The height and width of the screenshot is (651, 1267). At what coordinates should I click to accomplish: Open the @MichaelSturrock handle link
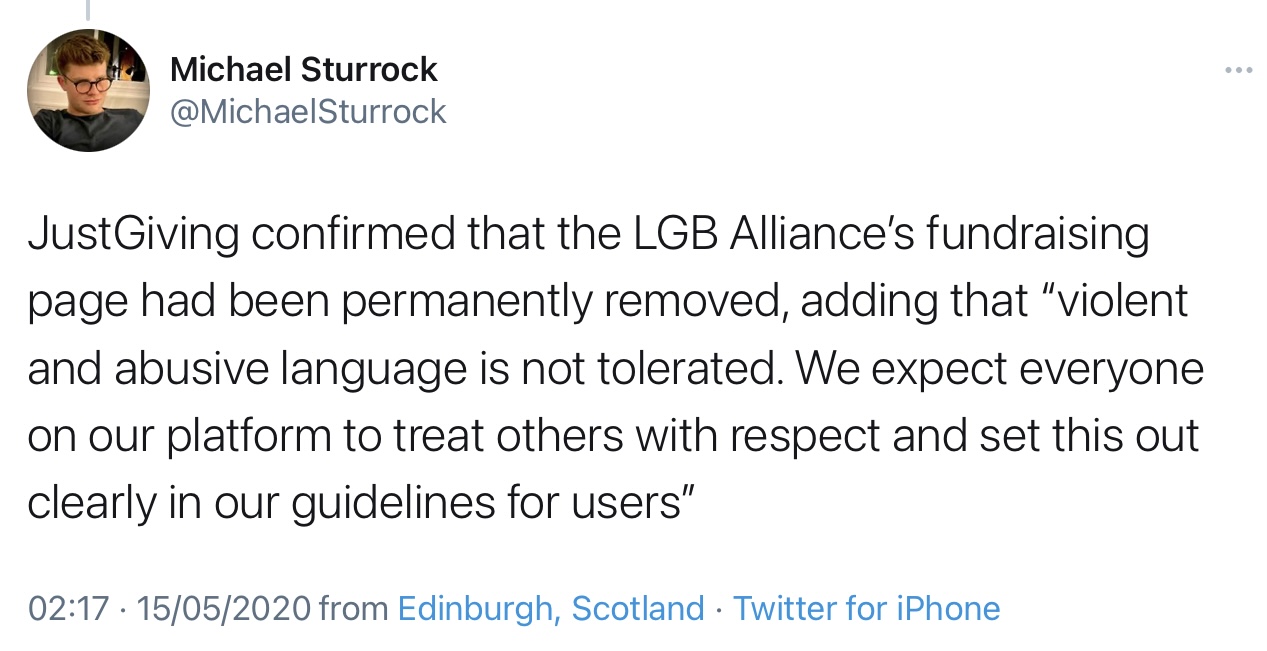click(x=308, y=111)
